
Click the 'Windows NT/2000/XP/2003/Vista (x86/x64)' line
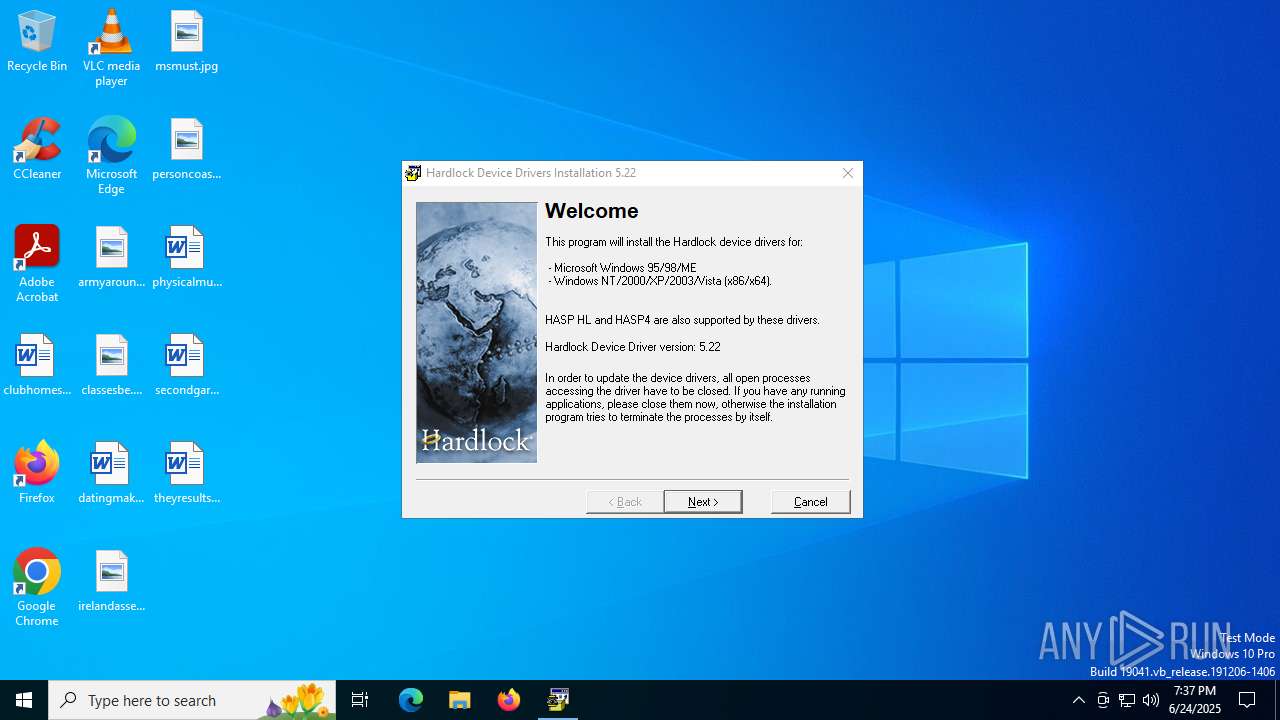pos(660,281)
